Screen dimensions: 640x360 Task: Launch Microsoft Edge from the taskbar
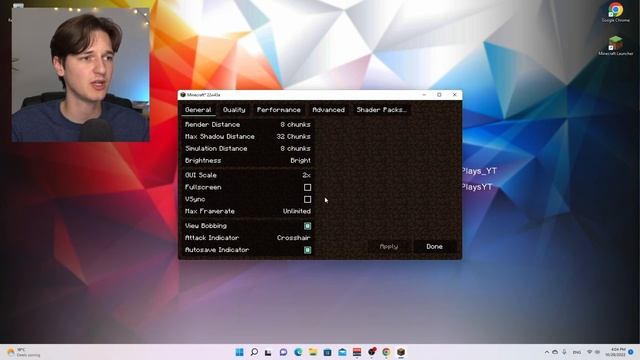[x=298, y=352]
